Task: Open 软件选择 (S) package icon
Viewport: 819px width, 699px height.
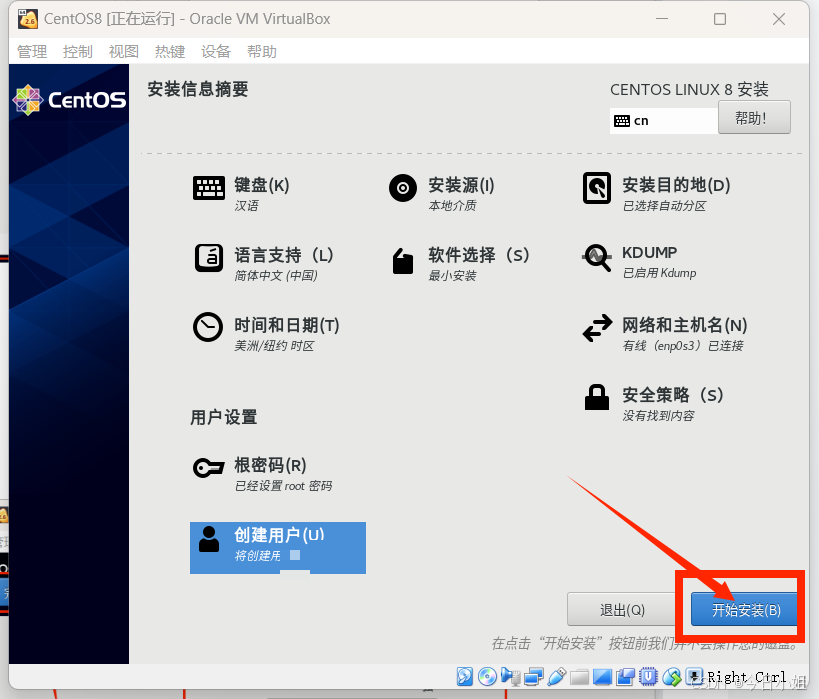Action: 403,260
